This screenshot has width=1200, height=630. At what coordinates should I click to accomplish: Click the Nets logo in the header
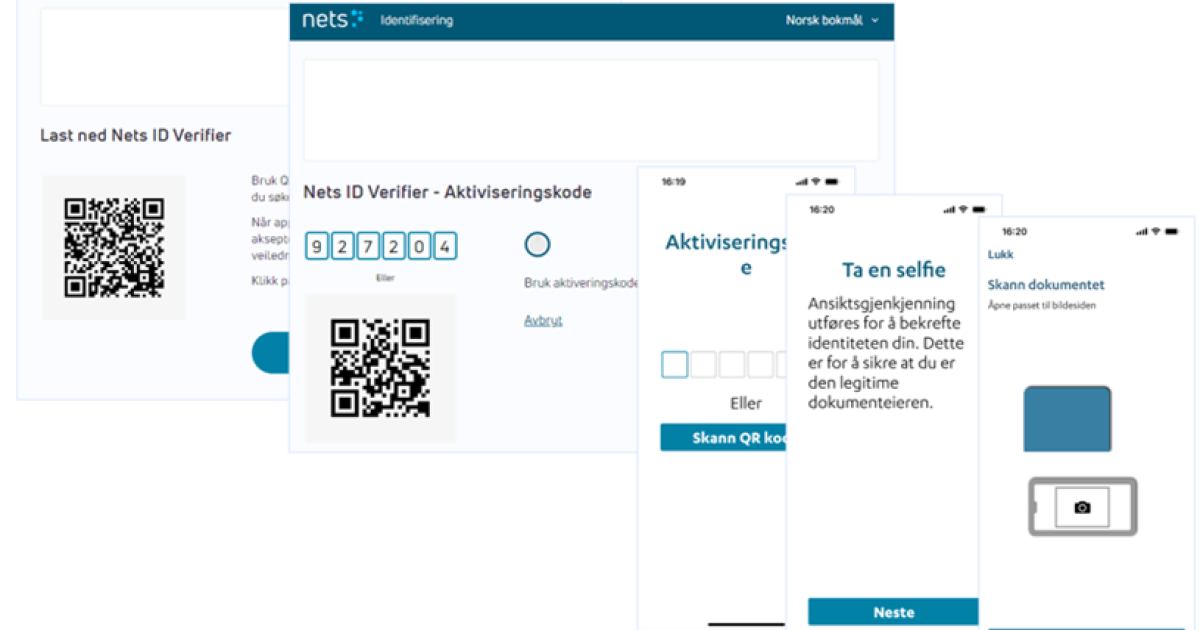click(330, 21)
